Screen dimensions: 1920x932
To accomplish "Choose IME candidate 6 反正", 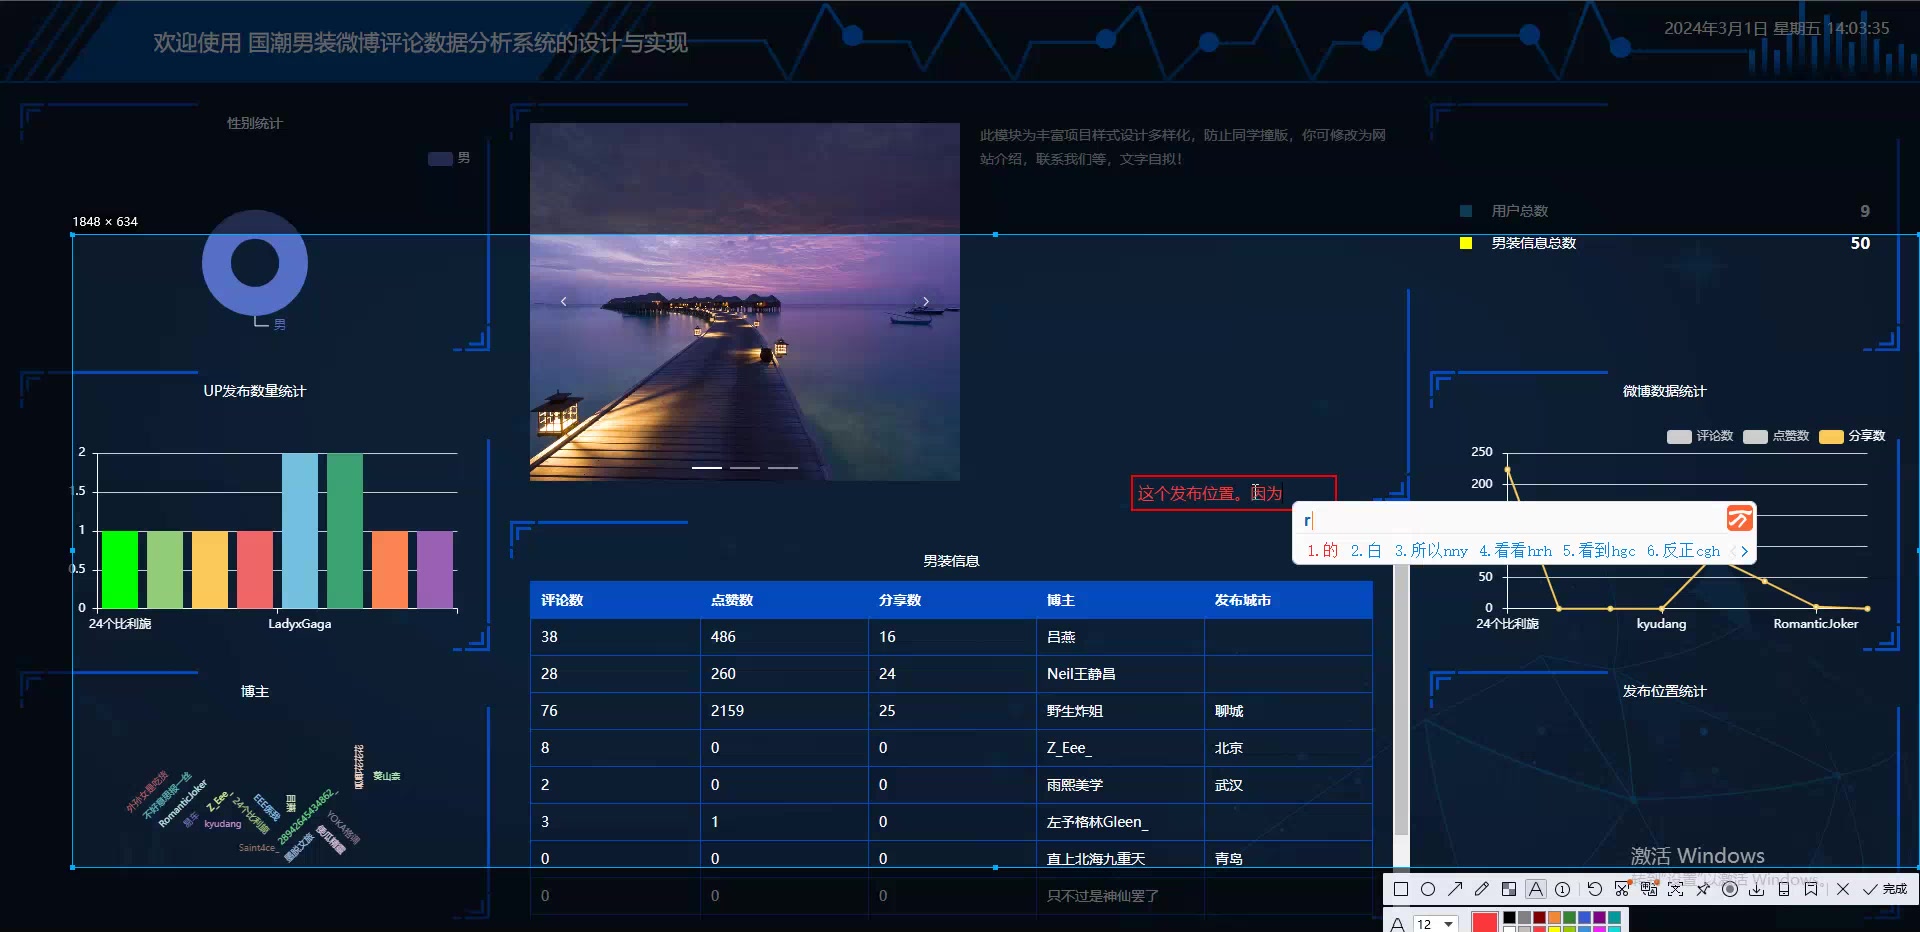I will [x=1683, y=551].
